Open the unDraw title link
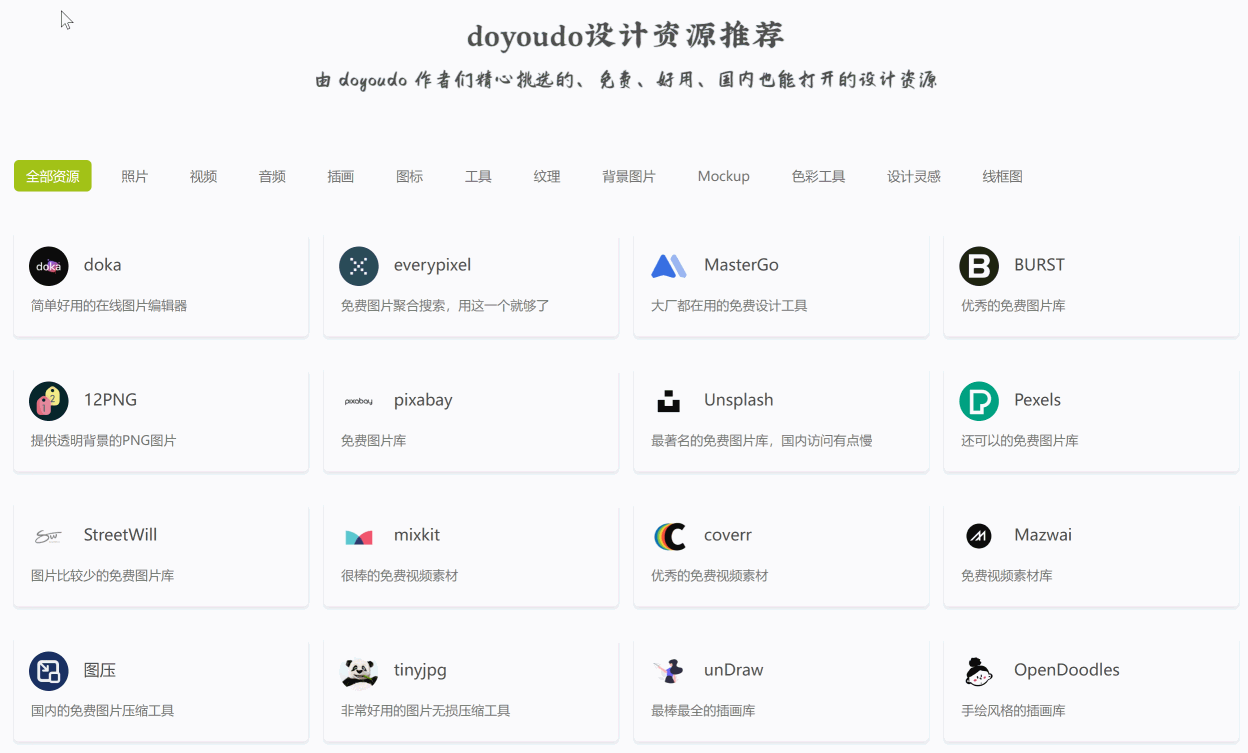Image resolution: width=1248 pixels, height=753 pixels. point(734,670)
